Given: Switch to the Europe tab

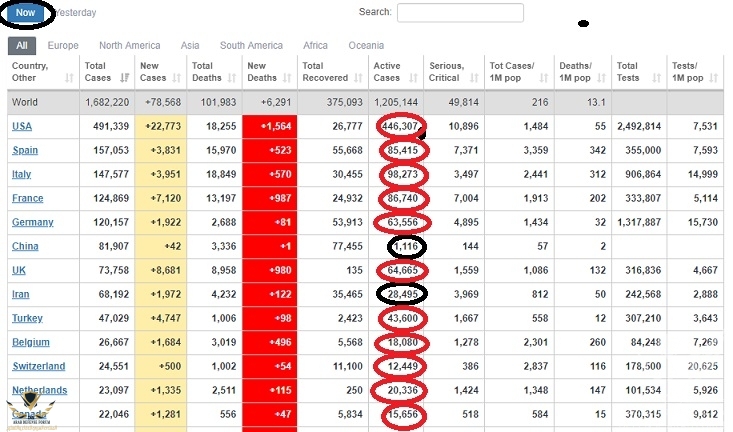Looking at the screenshot, I should (x=63, y=45).
